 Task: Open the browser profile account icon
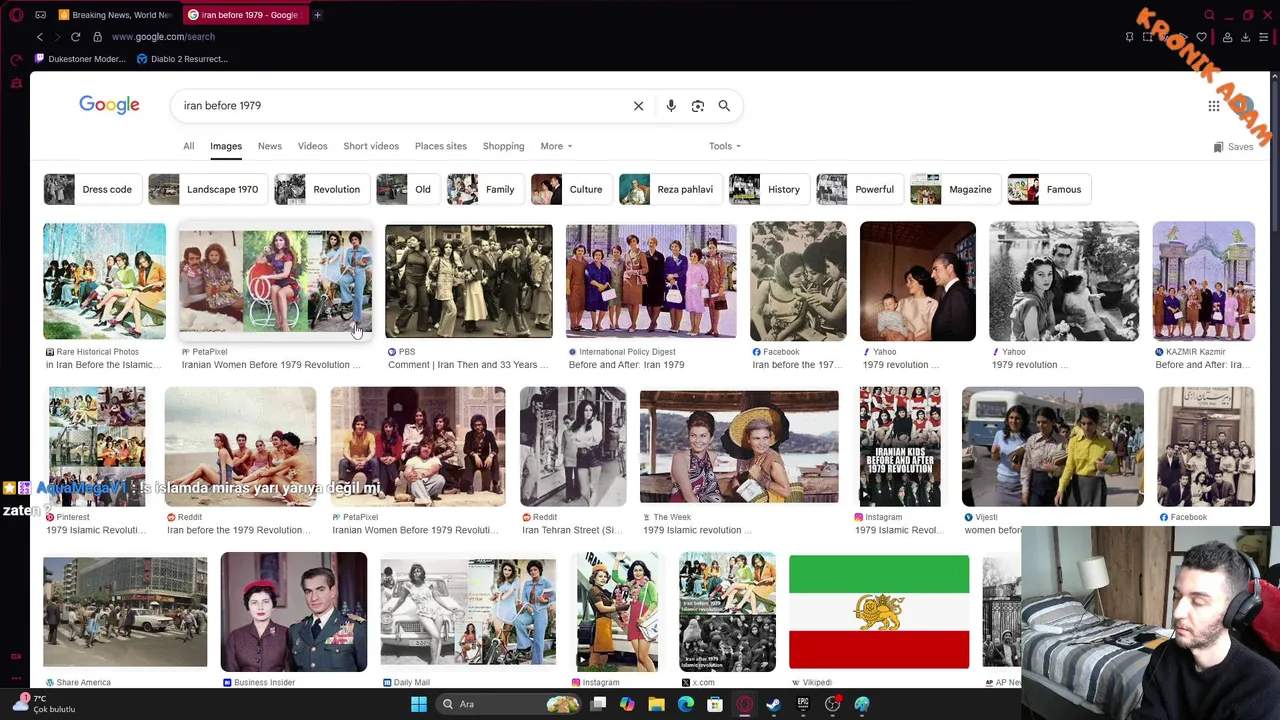pos(1227,37)
